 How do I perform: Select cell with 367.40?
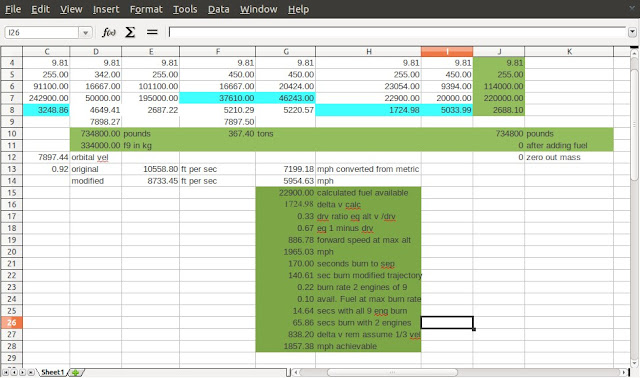[x=218, y=133]
